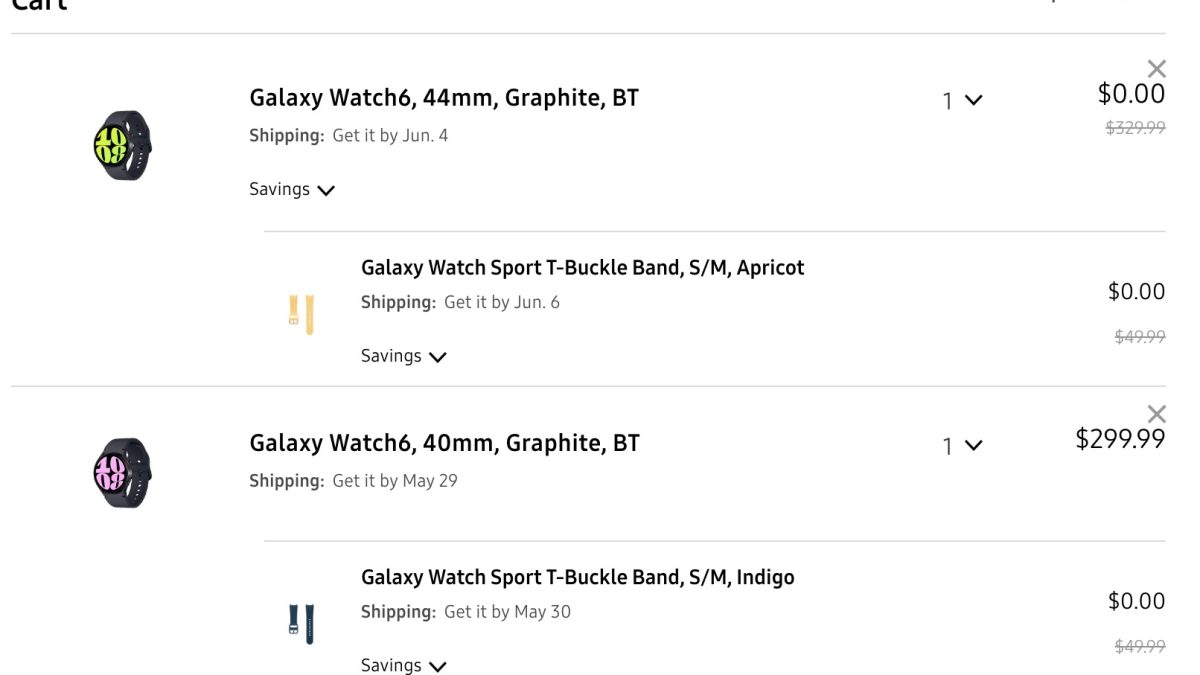Click the 44mm watch product image
1200x675 pixels.
(122, 146)
